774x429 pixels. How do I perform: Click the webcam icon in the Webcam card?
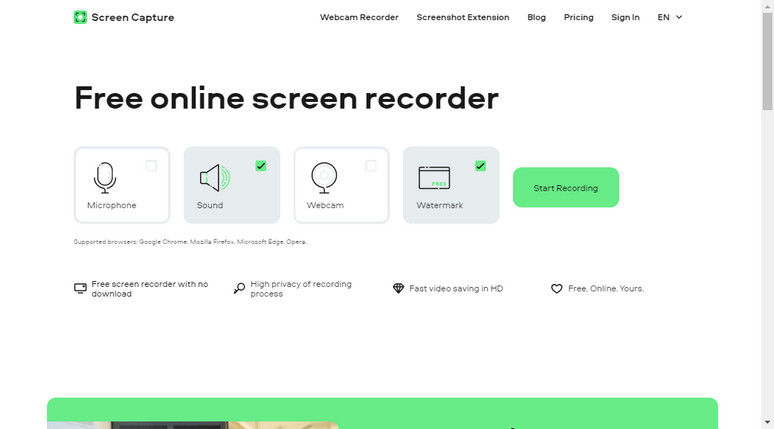point(324,178)
